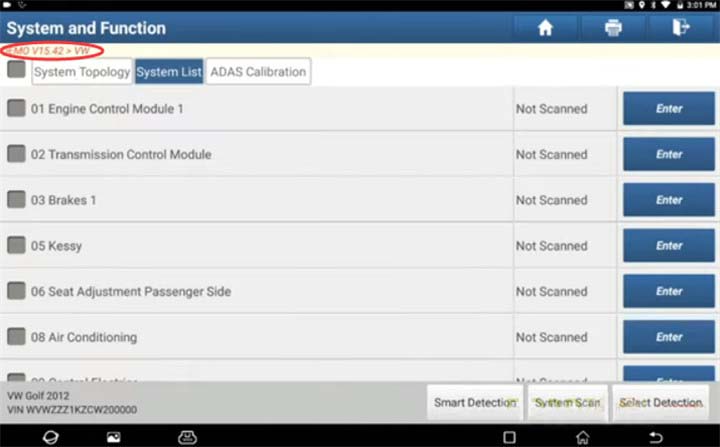Screen dimensions: 720x447
Task: Open the Home icon in header
Action: tap(545, 28)
